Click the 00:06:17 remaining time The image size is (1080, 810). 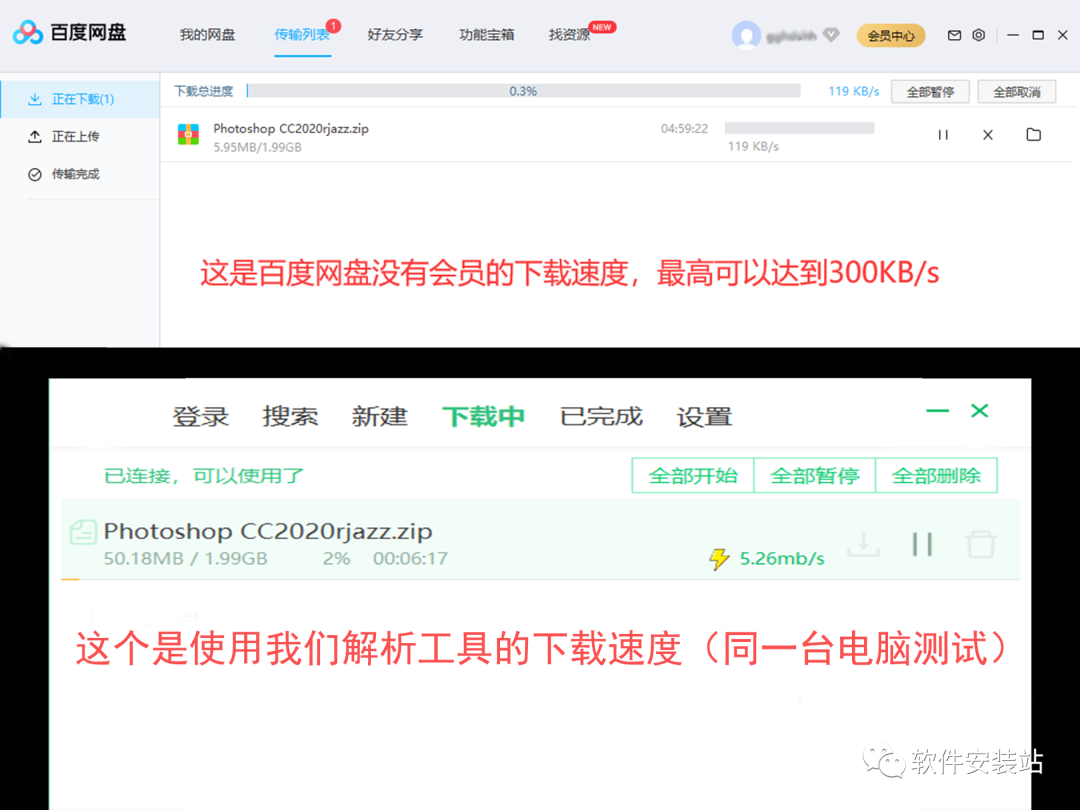tap(411, 559)
